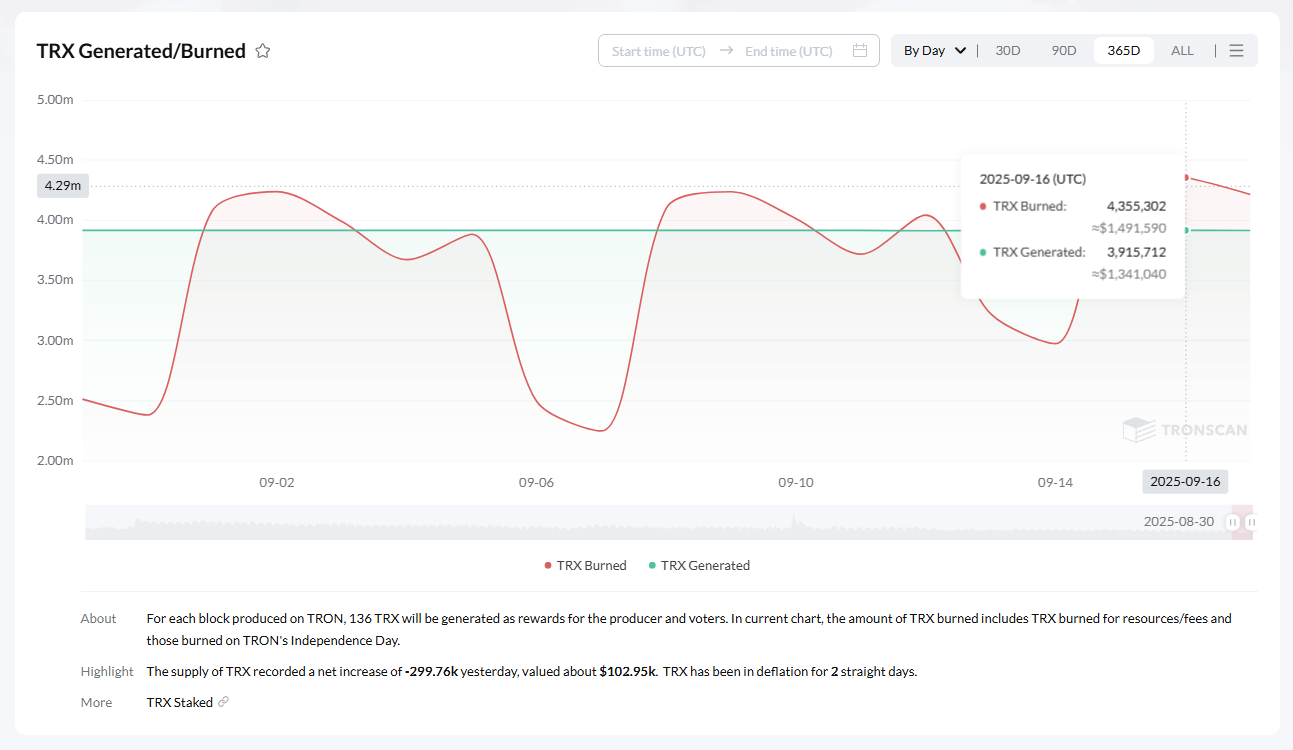
Task: Open the TRX Staked link
Action: [x=180, y=702]
